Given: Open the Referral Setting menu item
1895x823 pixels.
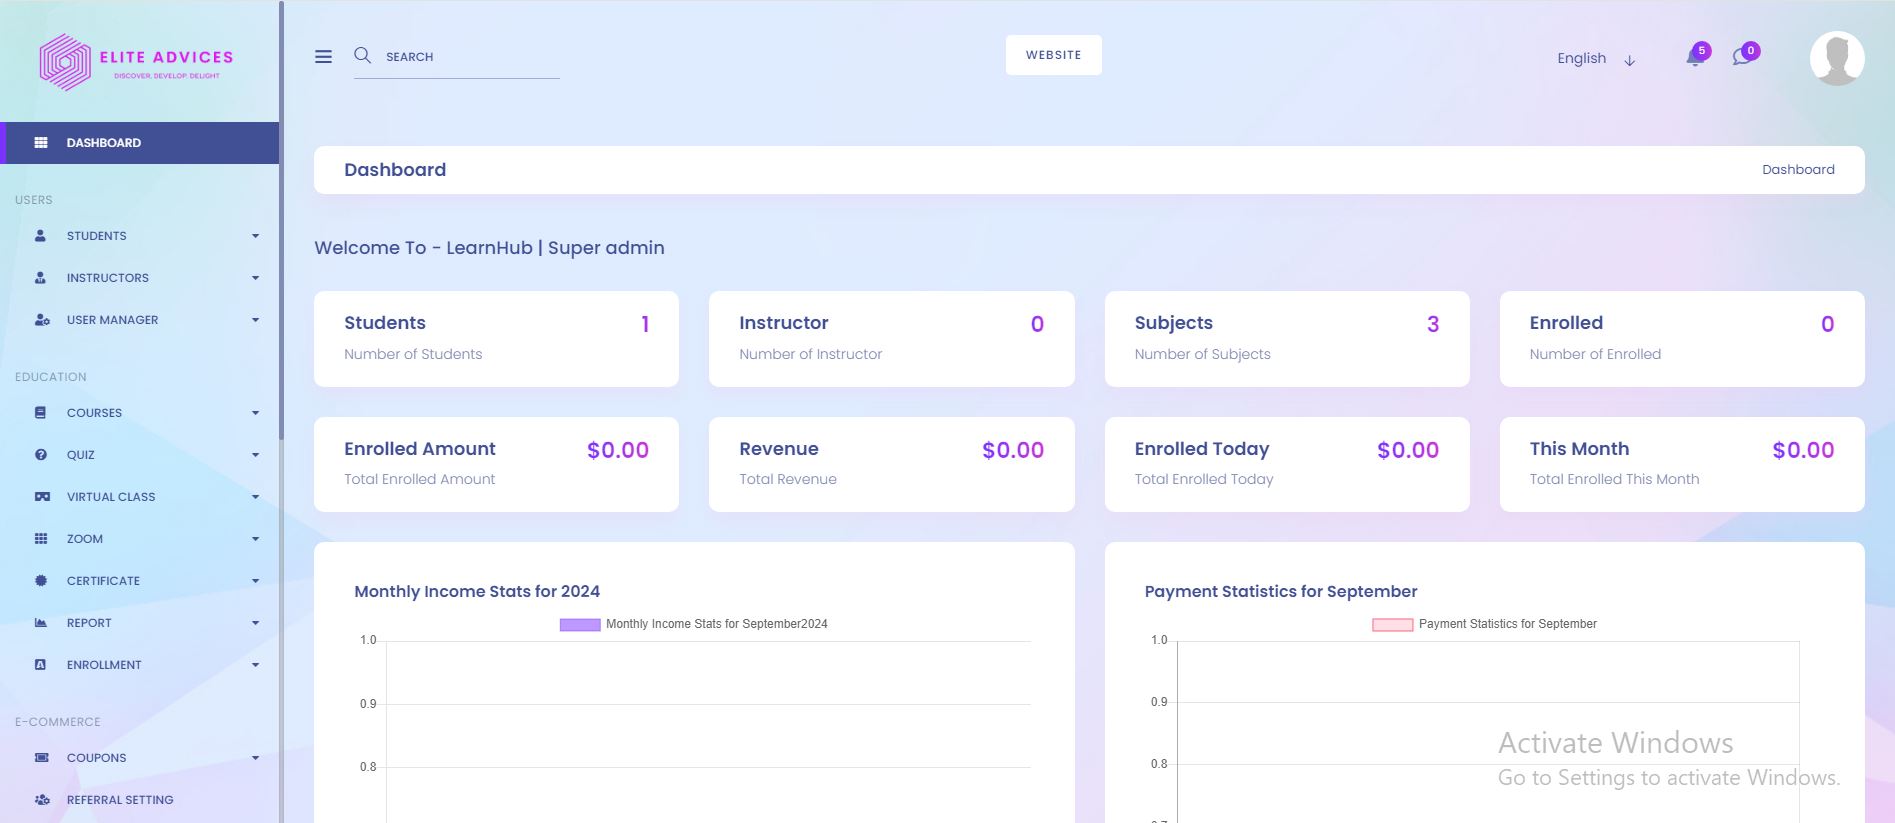Looking at the screenshot, I should [120, 800].
